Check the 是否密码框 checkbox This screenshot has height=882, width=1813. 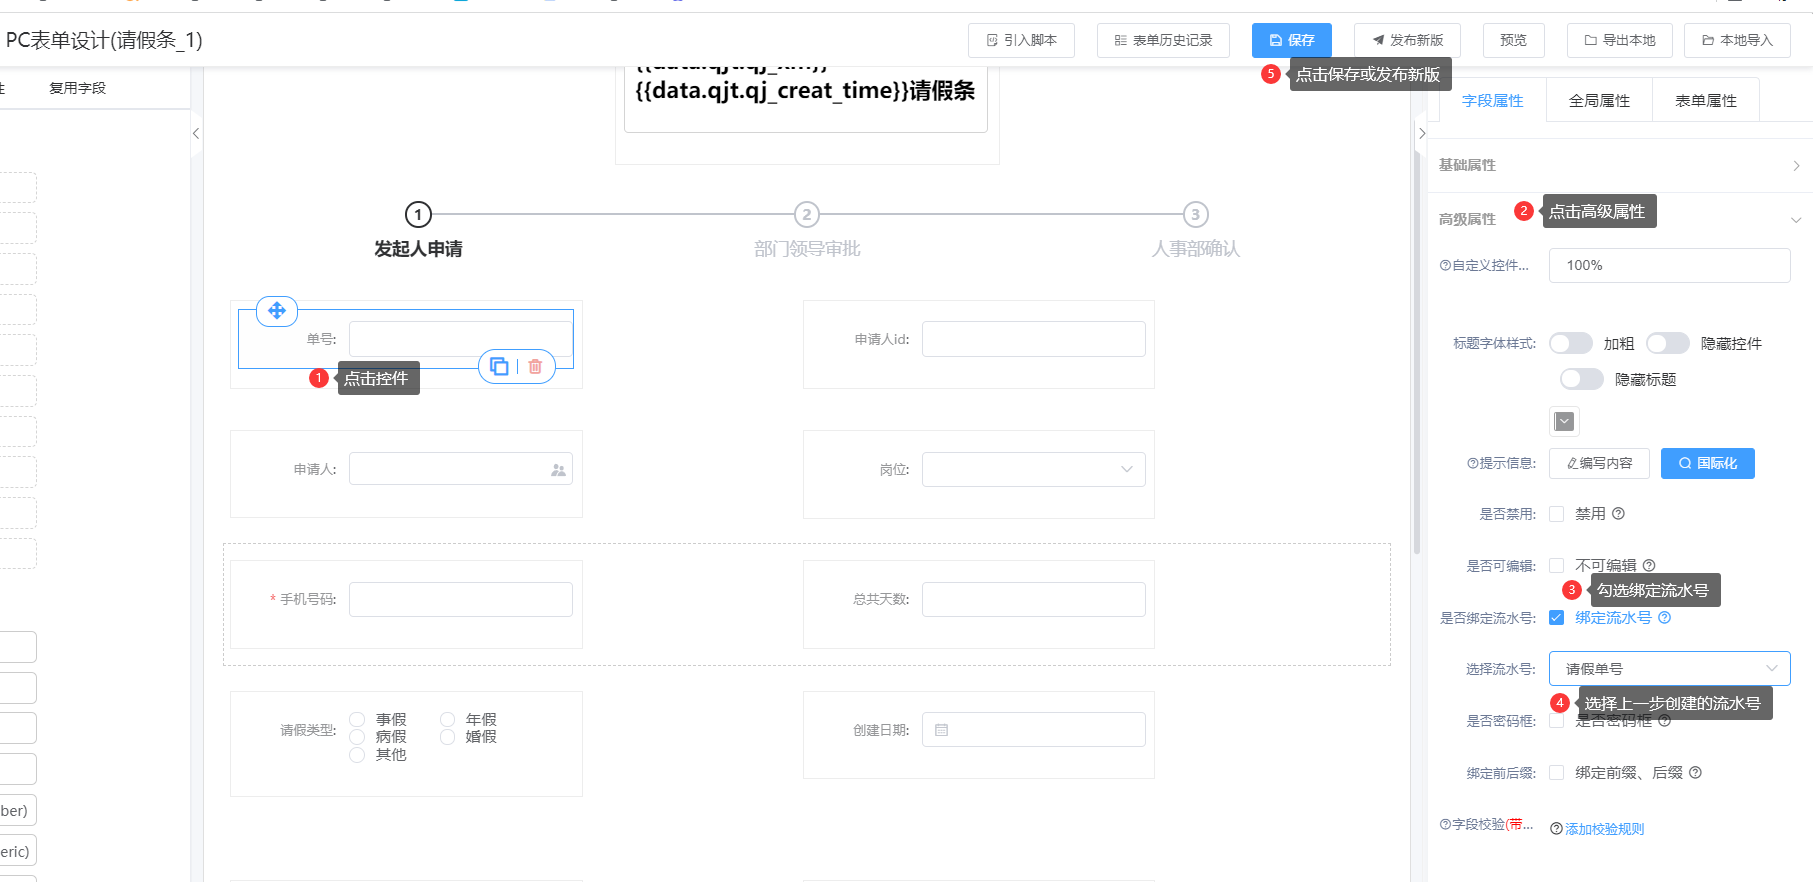click(1556, 721)
